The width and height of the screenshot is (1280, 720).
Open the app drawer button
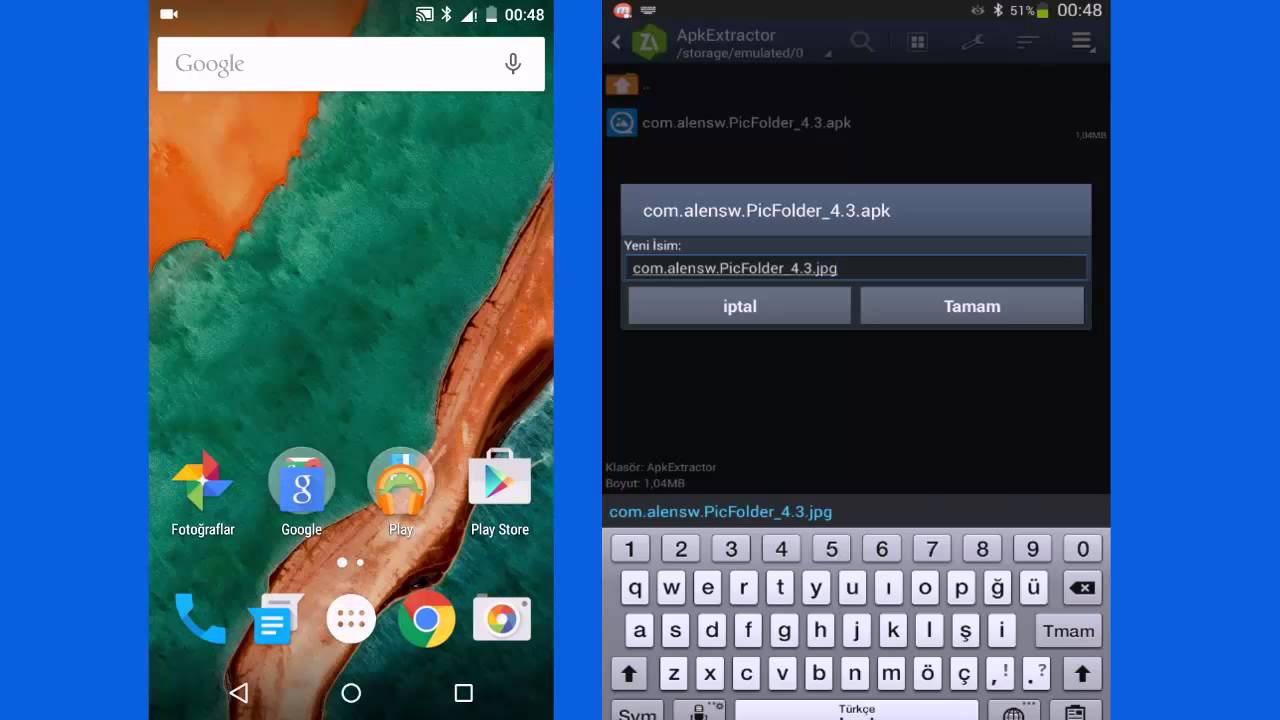coord(351,620)
